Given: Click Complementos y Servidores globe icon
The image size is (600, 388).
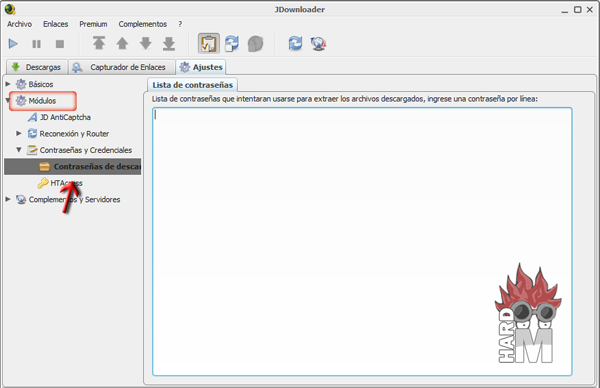Looking at the screenshot, I should point(21,199).
